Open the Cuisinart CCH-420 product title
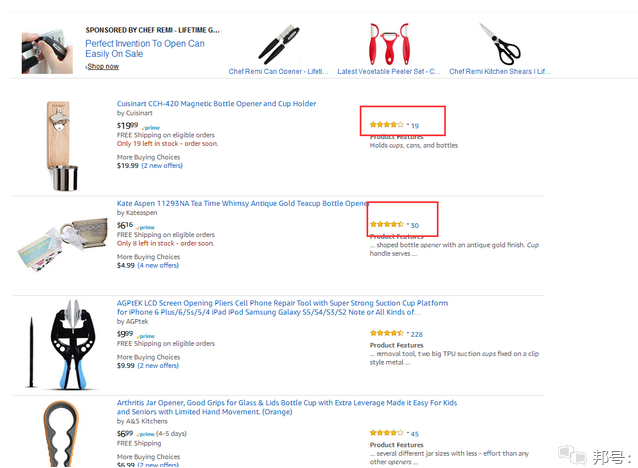Image resolution: width=638 pixels, height=468 pixels. 216,104
